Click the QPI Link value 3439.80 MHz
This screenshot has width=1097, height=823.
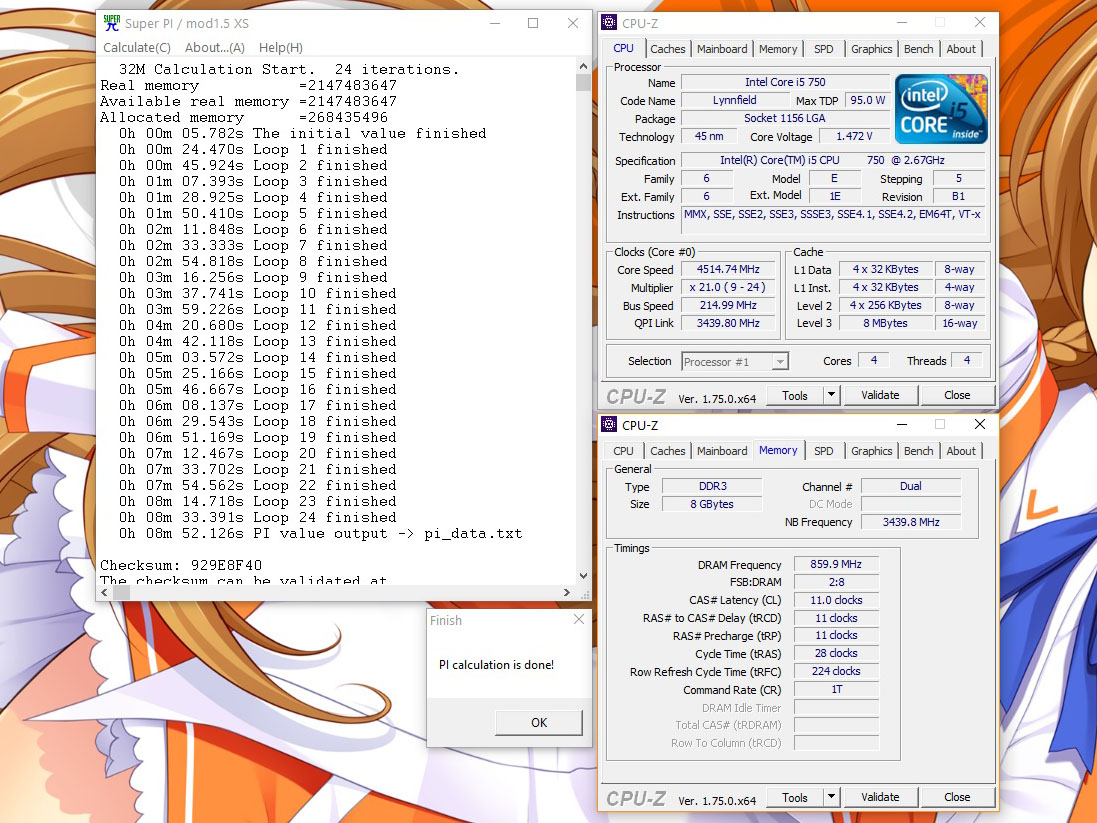(728, 323)
